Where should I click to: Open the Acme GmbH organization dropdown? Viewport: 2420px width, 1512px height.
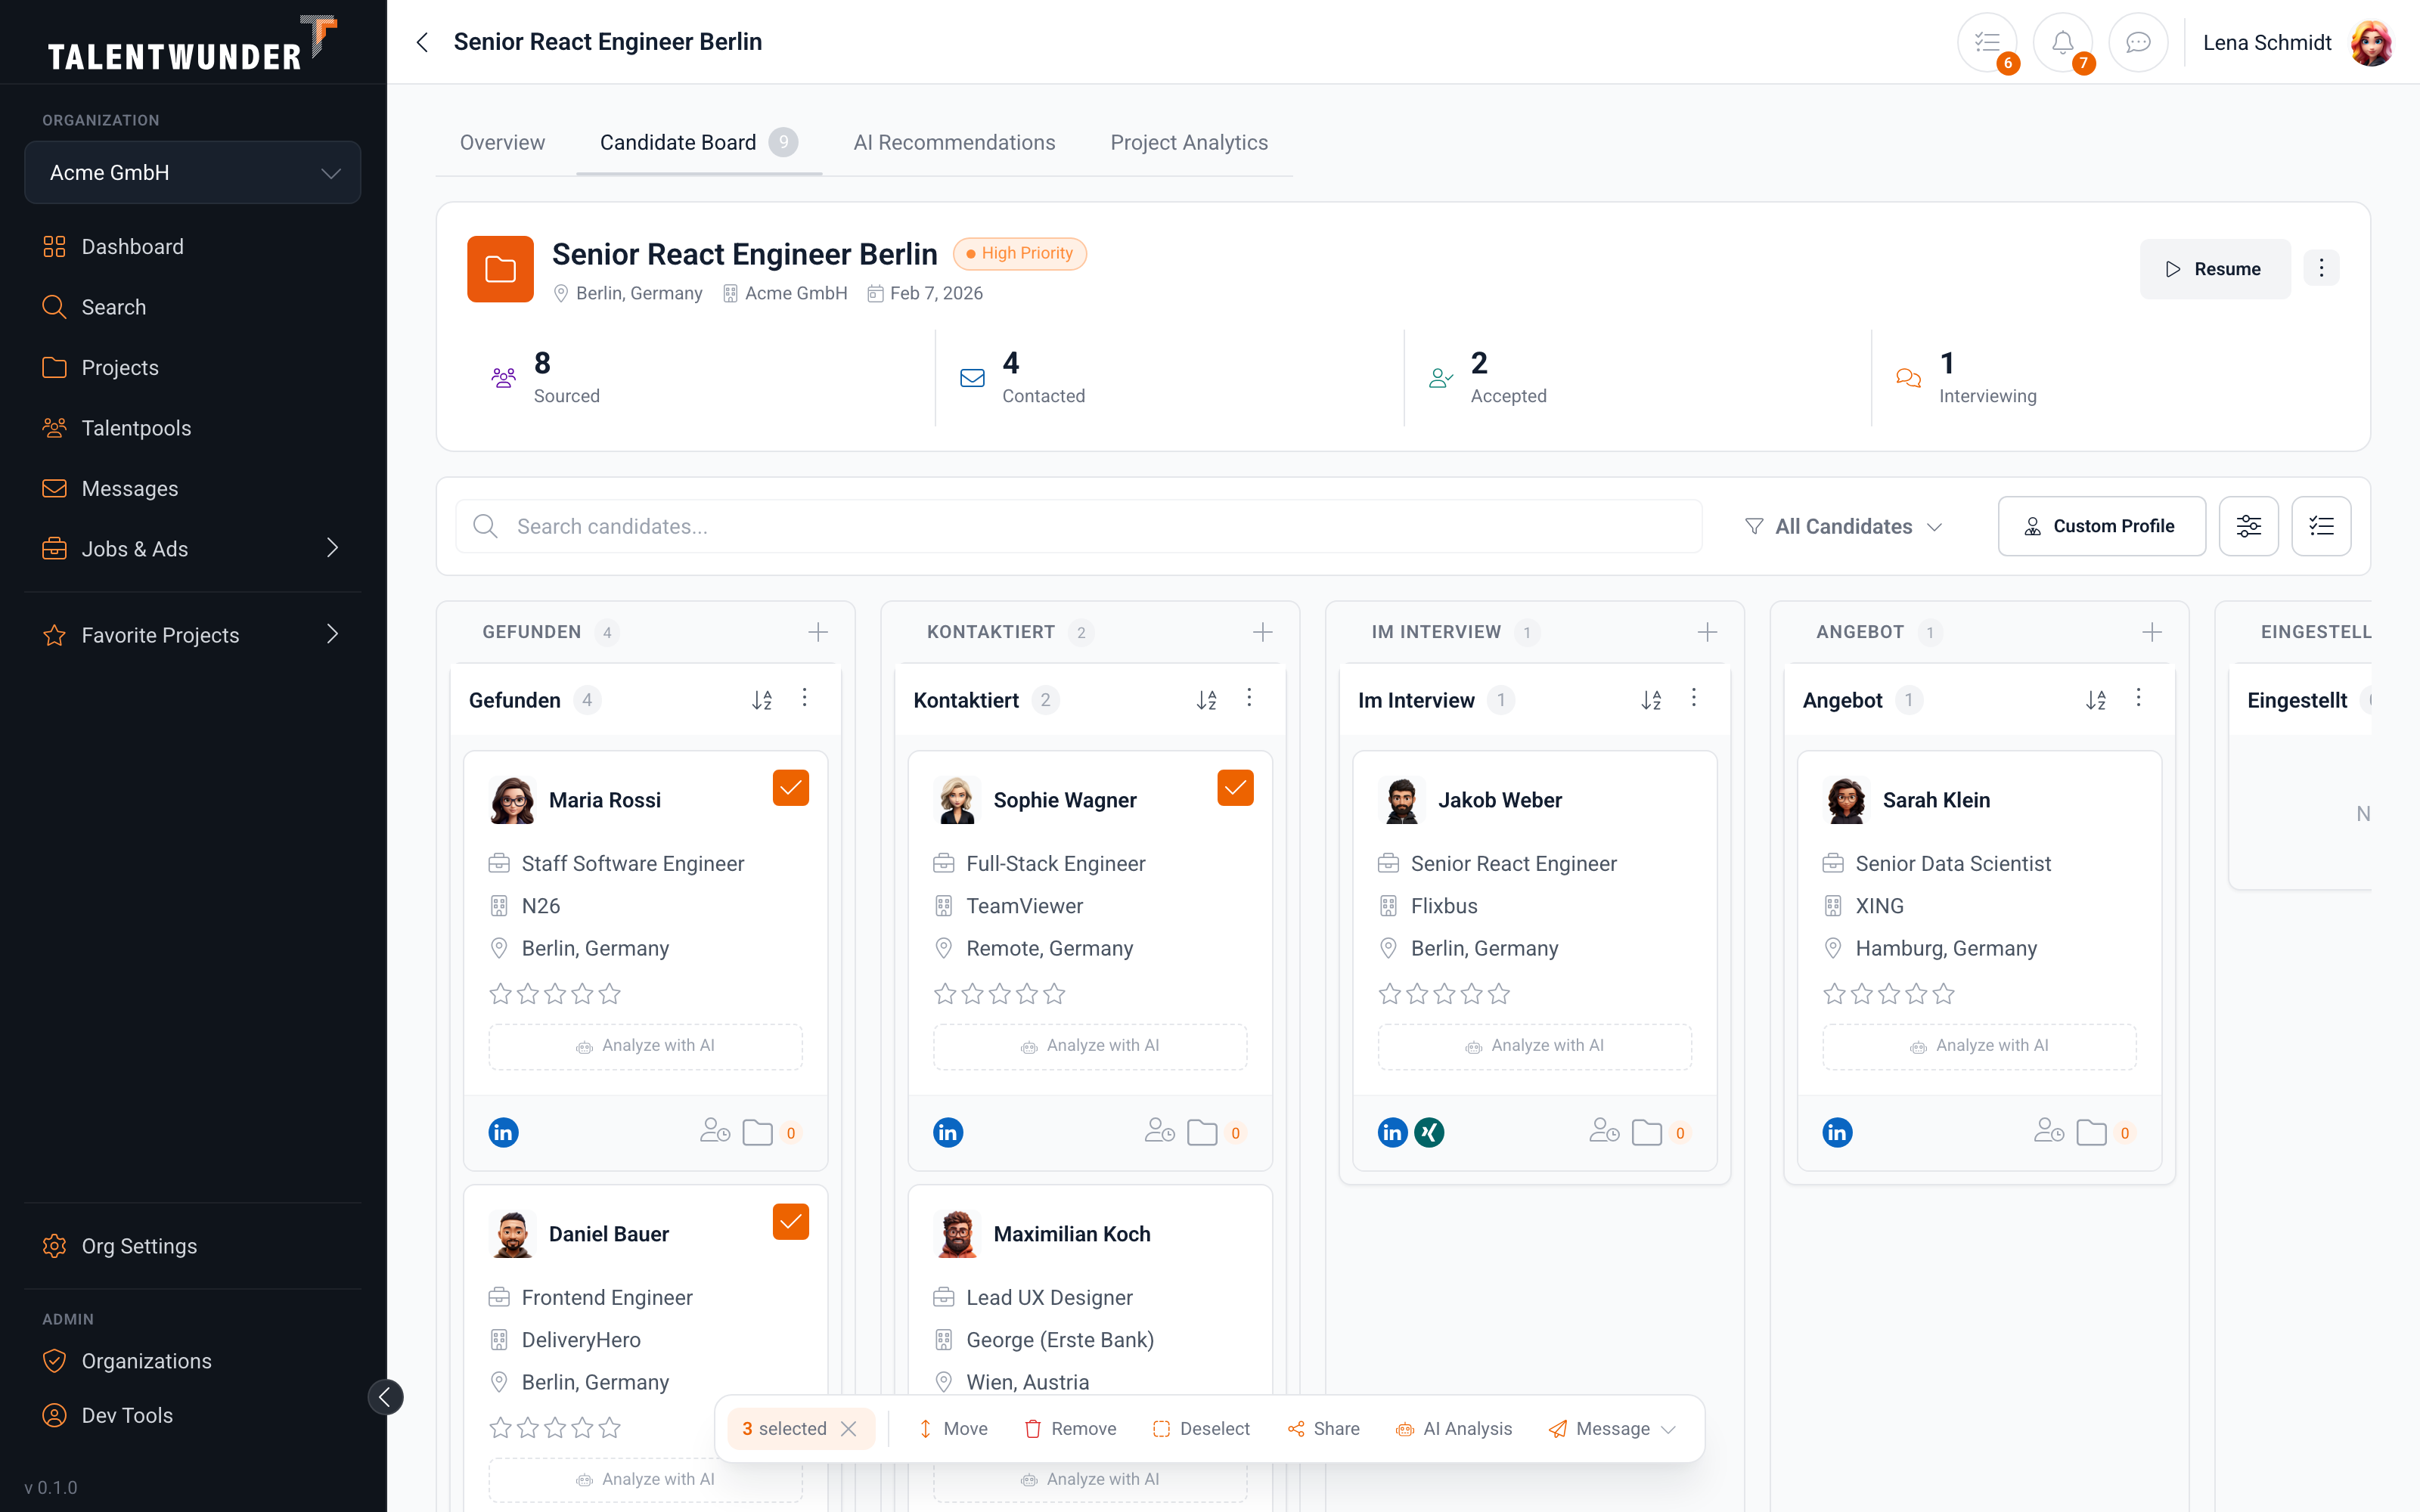(192, 172)
